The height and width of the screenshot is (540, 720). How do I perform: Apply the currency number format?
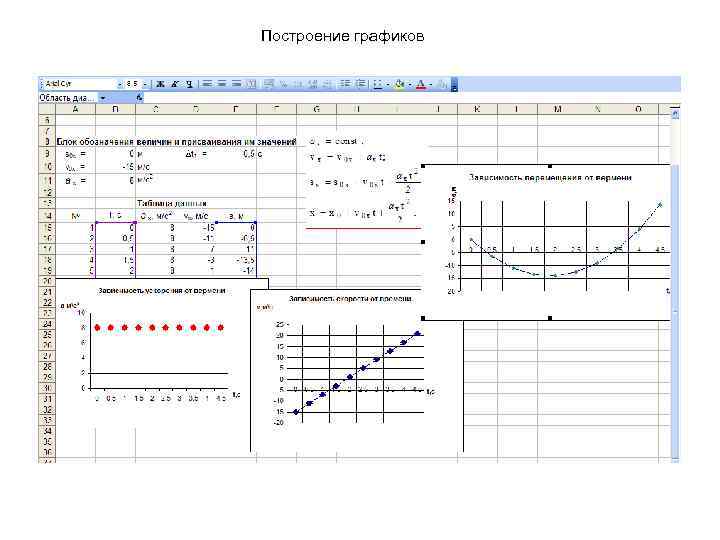270,84
